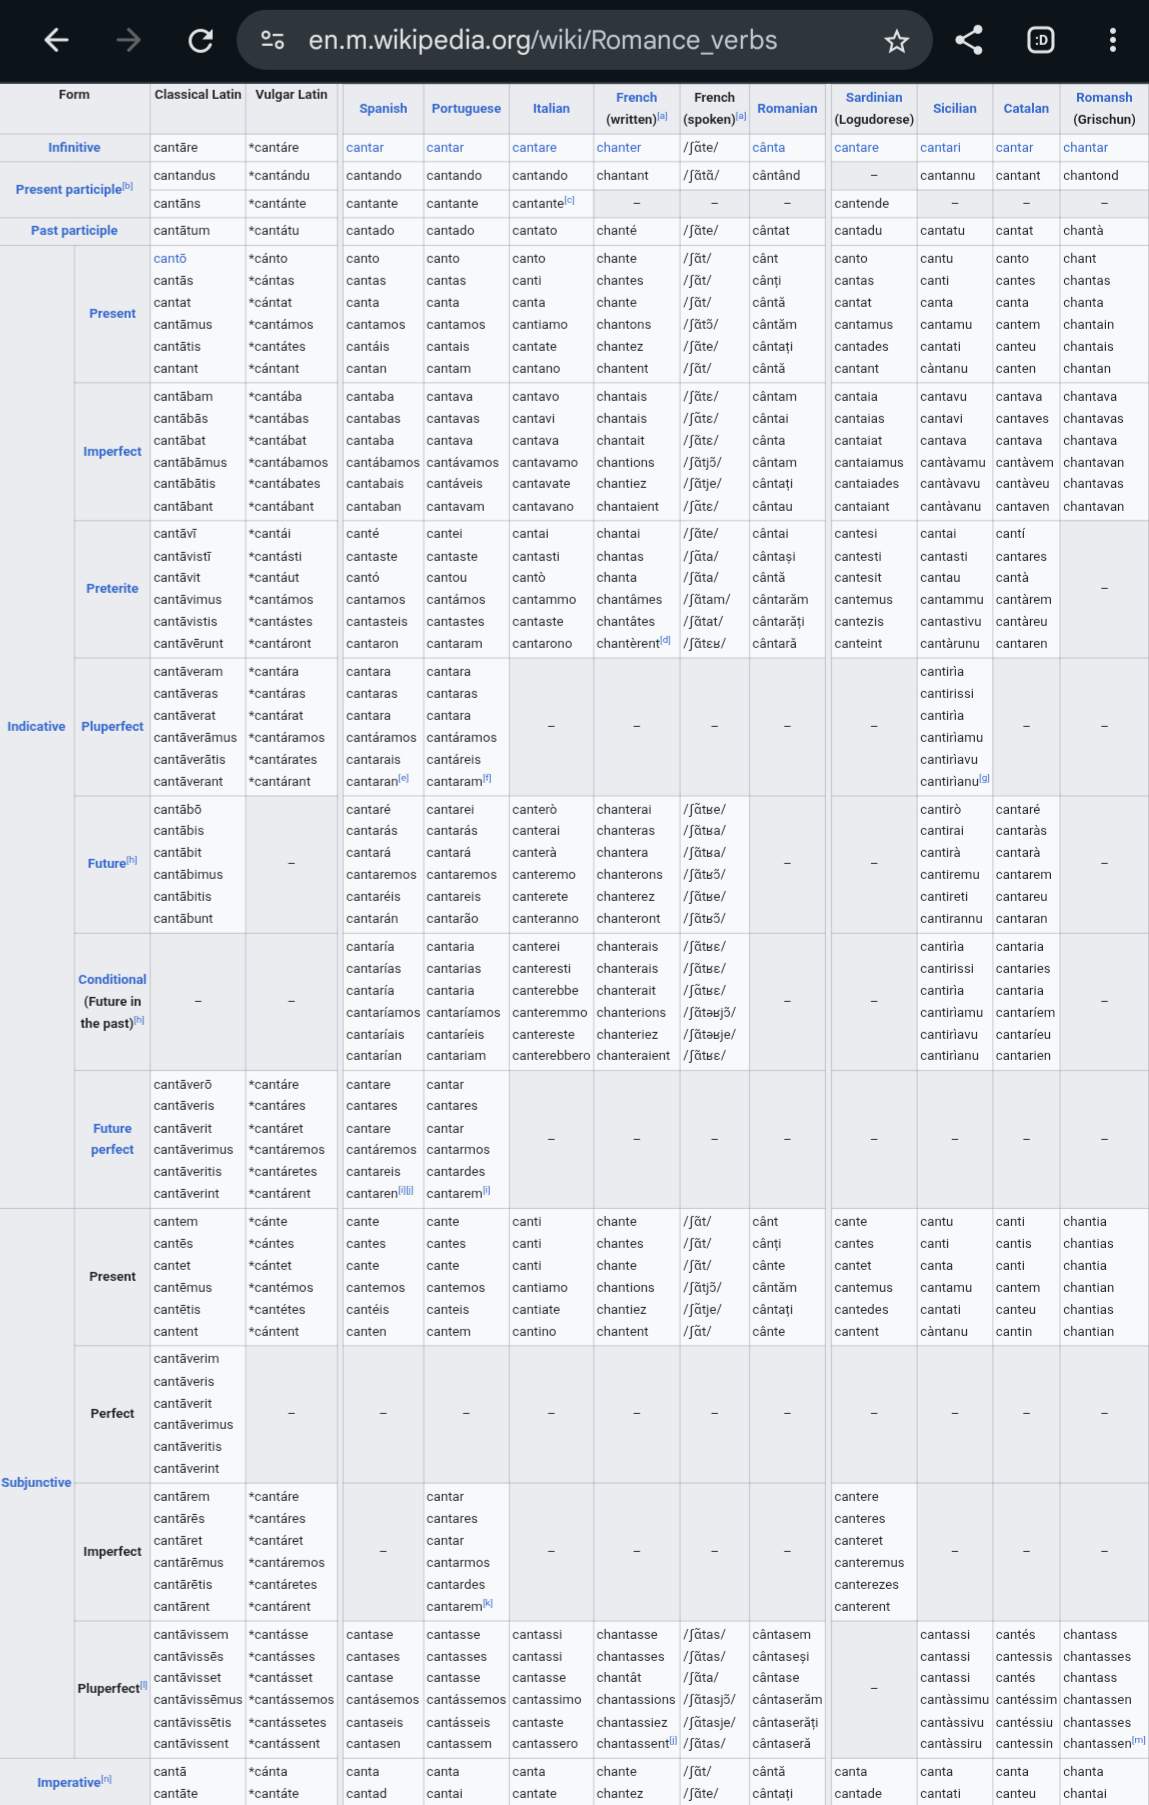Image resolution: width=1149 pixels, height=1805 pixels.
Task: Open the Sardinian header link
Action: [874, 97]
